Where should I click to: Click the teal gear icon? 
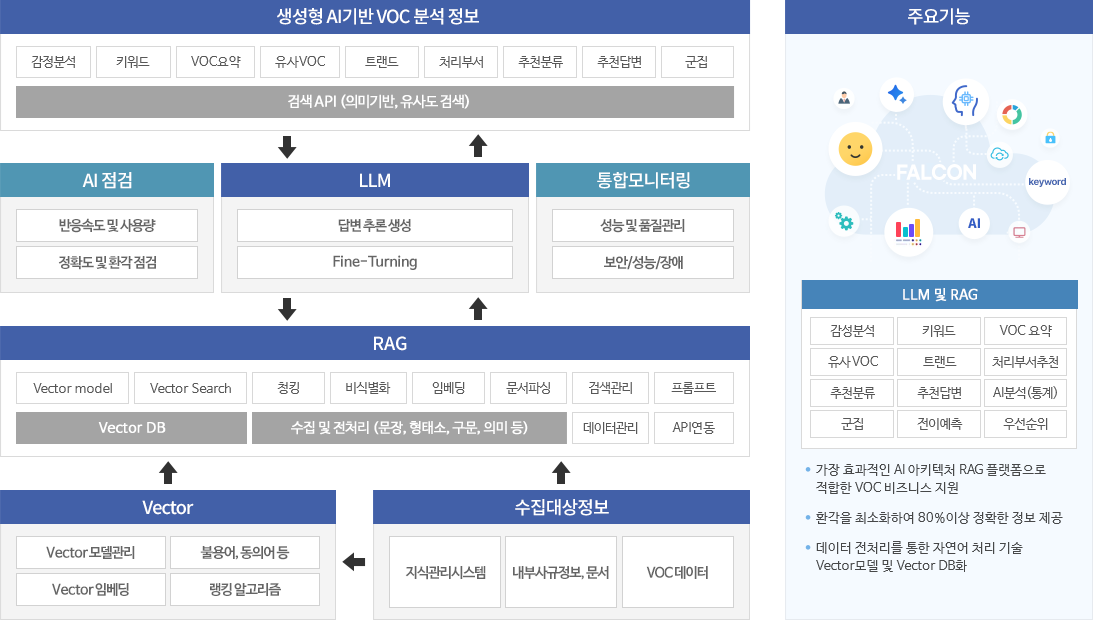pyautogui.click(x=845, y=222)
